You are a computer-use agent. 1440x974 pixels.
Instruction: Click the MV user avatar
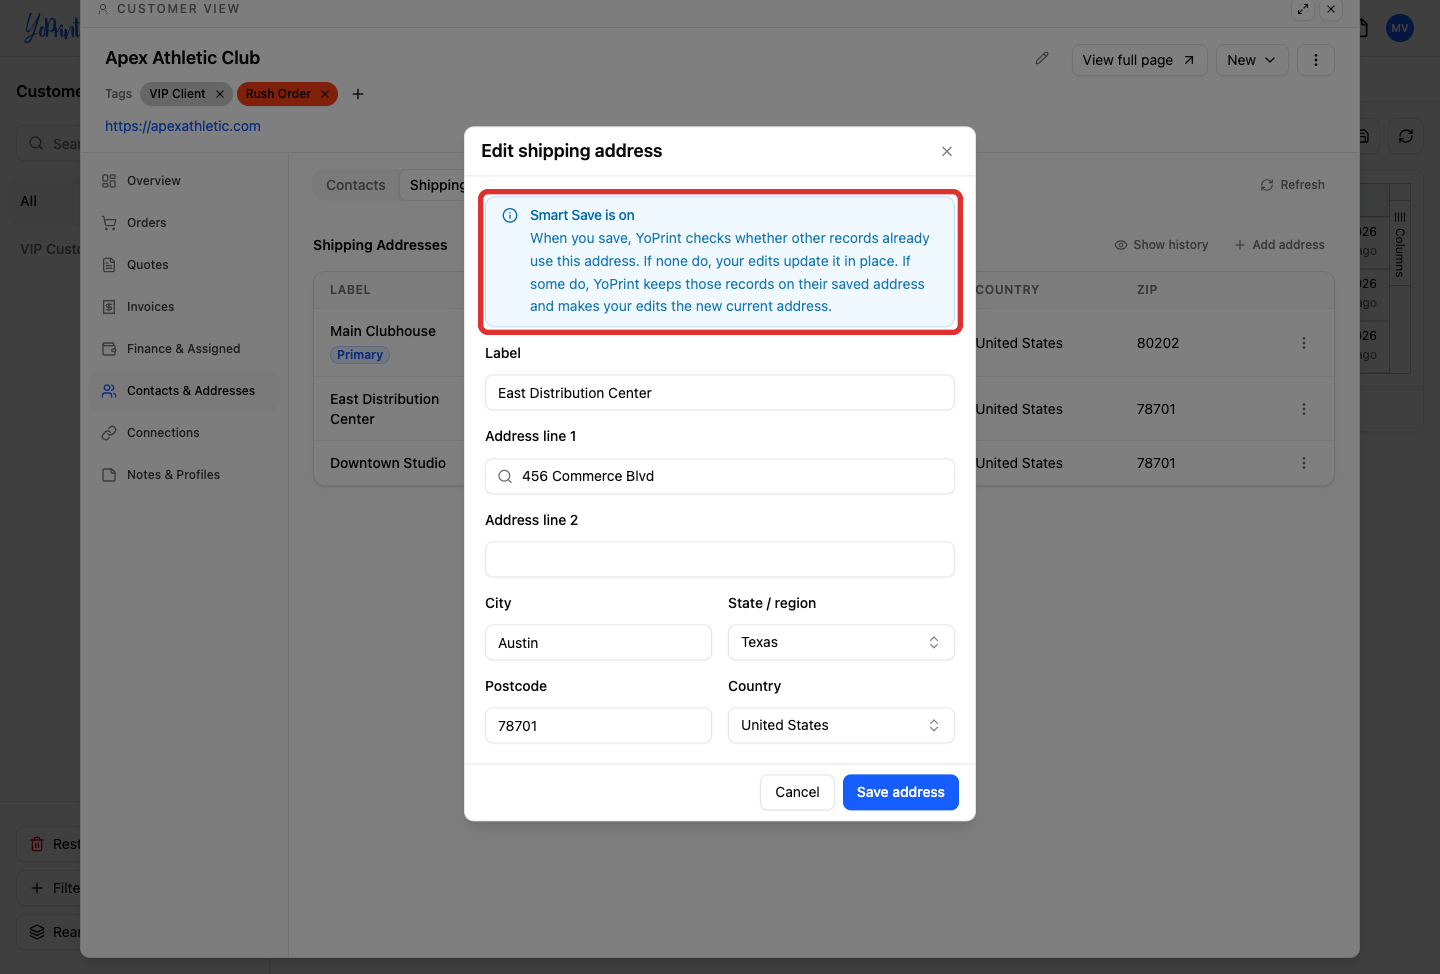(x=1400, y=28)
